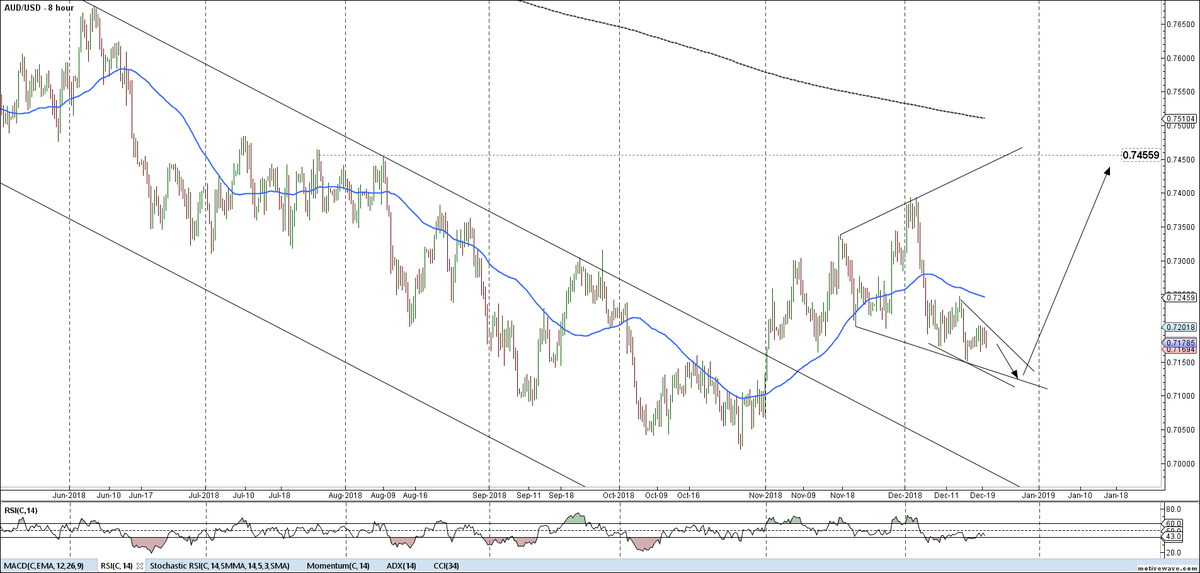Open the Momentum(C,14) tab
The width and height of the screenshot is (1200, 573).
point(338,566)
